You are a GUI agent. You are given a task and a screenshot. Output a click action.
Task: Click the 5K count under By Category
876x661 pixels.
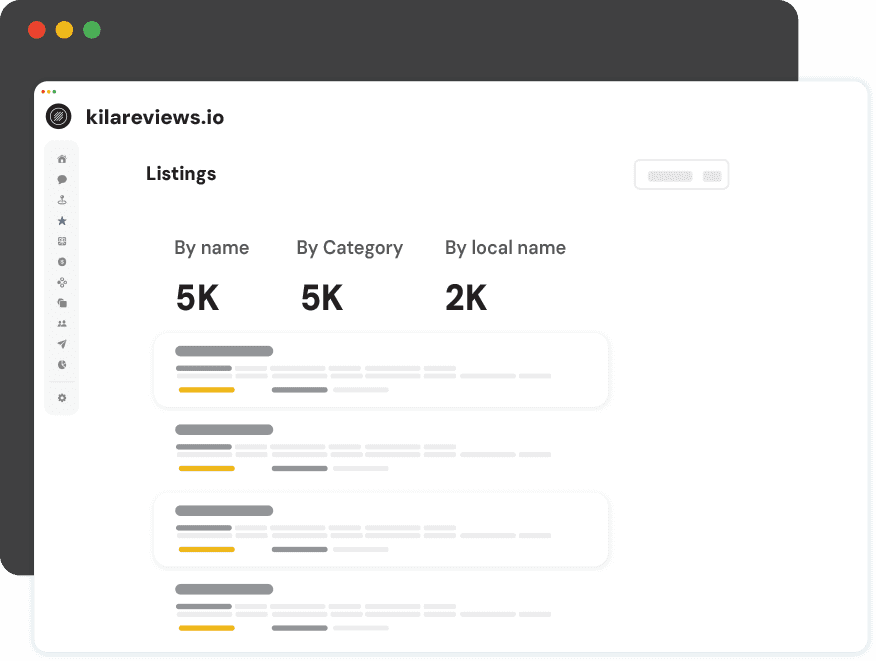point(322,298)
